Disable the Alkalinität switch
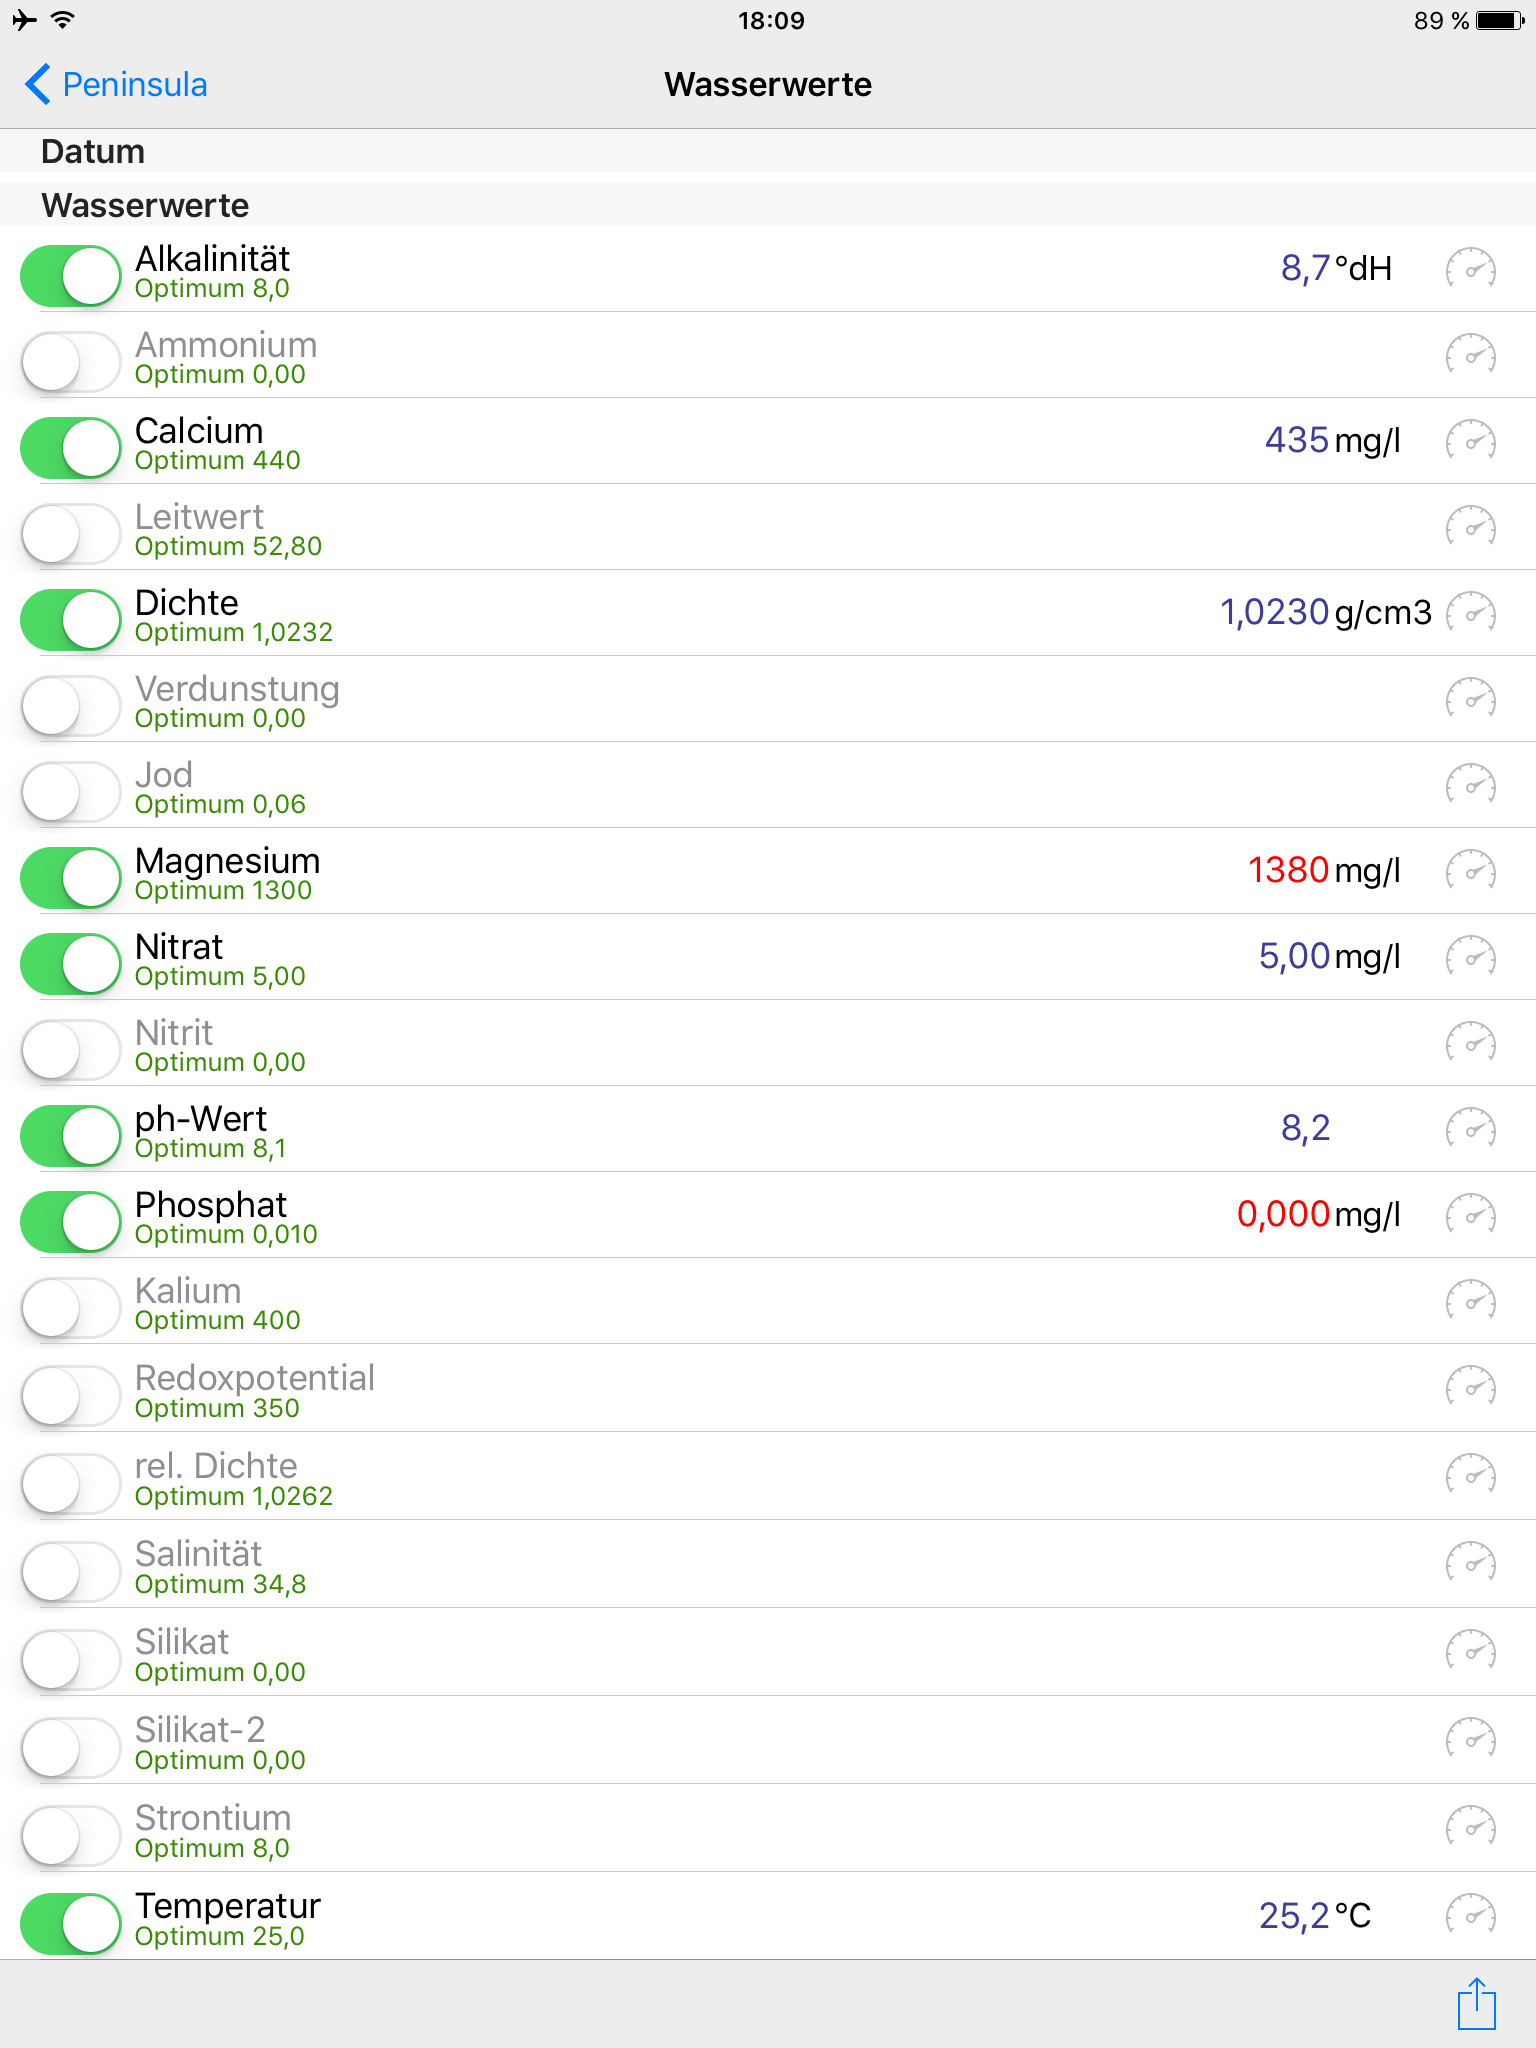The width and height of the screenshot is (1536, 2048). [x=71, y=276]
